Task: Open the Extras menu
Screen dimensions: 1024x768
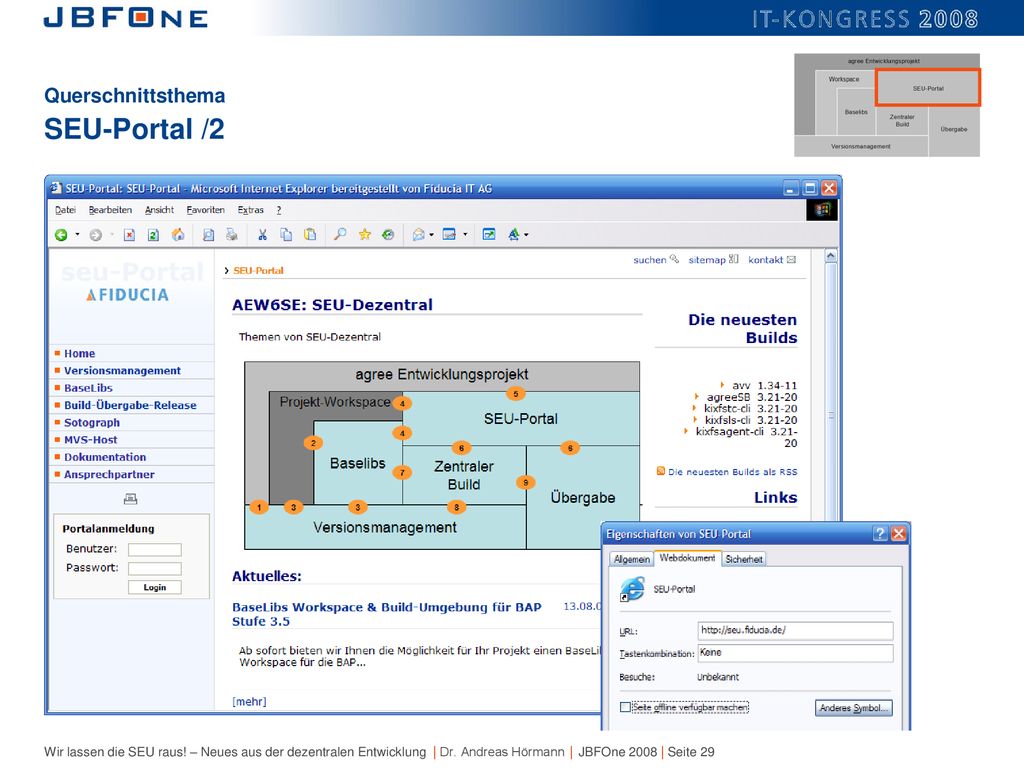Action: pyautogui.click(x=251, y=210)
